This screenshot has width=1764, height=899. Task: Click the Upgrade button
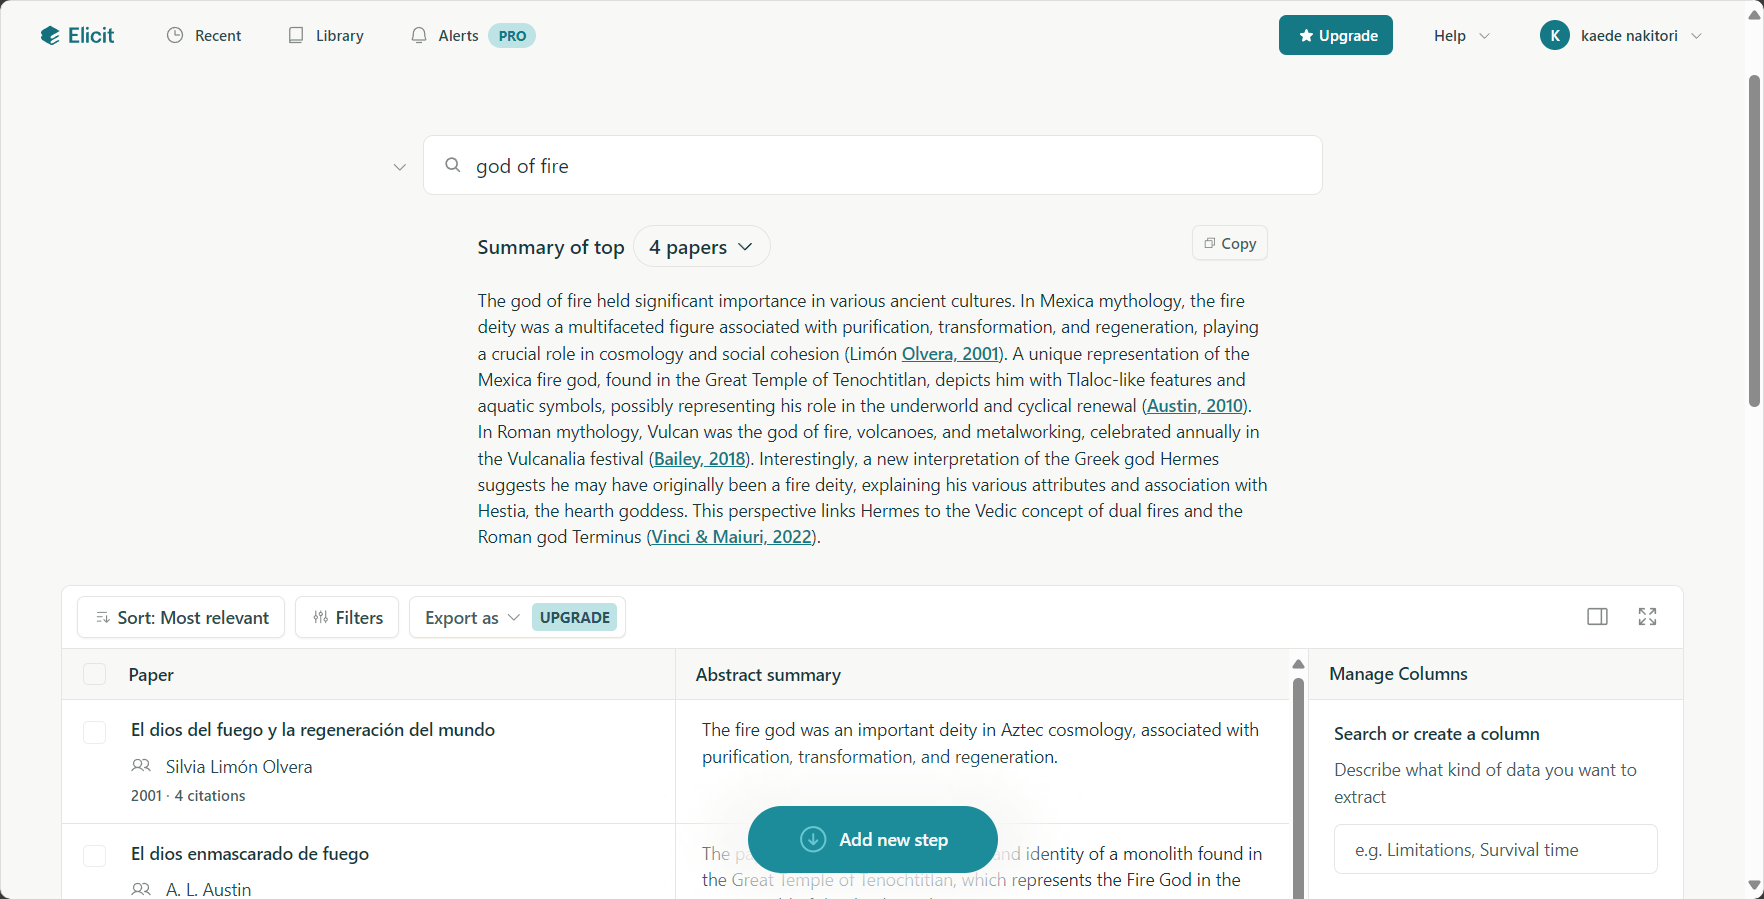point(1336,36)
